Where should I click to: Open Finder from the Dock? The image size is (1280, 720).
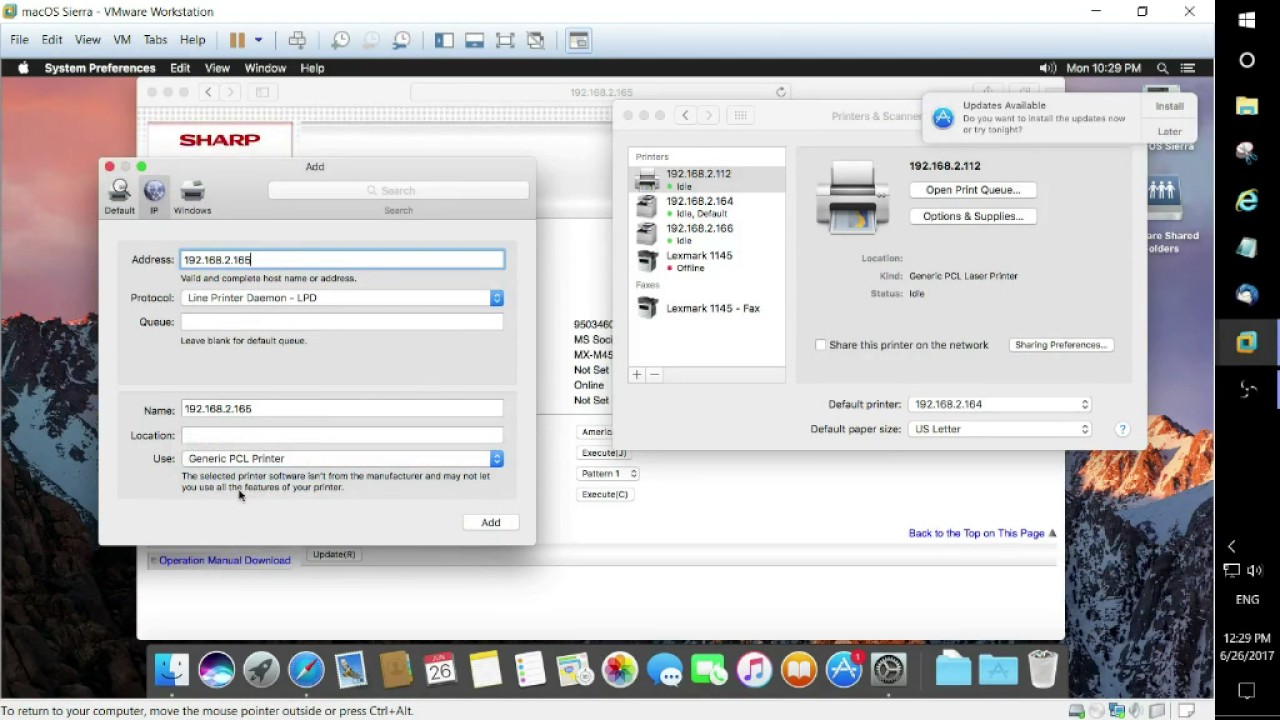(172, 670)
